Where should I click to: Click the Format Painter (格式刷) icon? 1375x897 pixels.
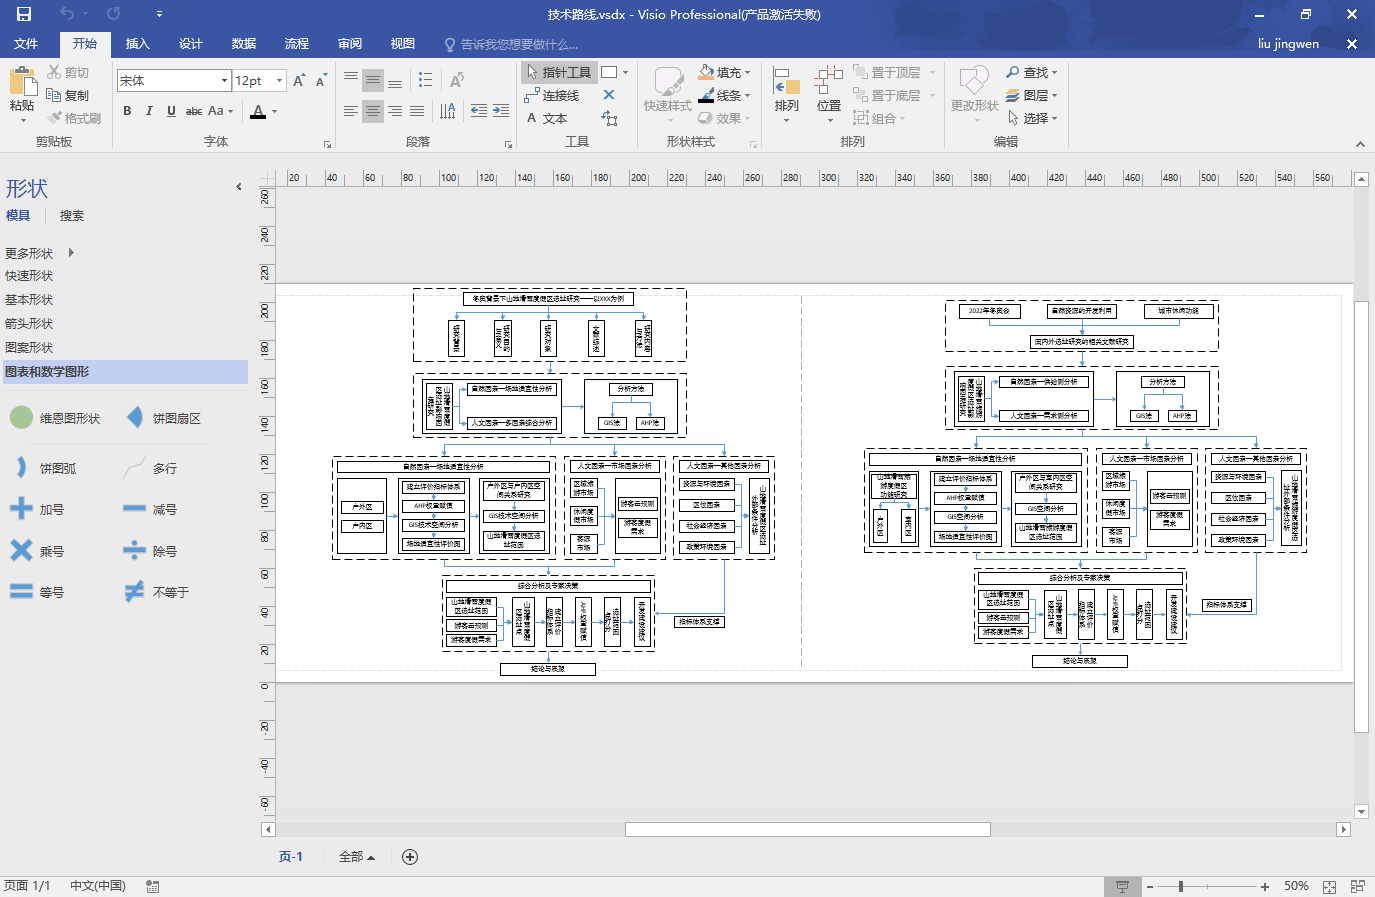tap(55, 118)
